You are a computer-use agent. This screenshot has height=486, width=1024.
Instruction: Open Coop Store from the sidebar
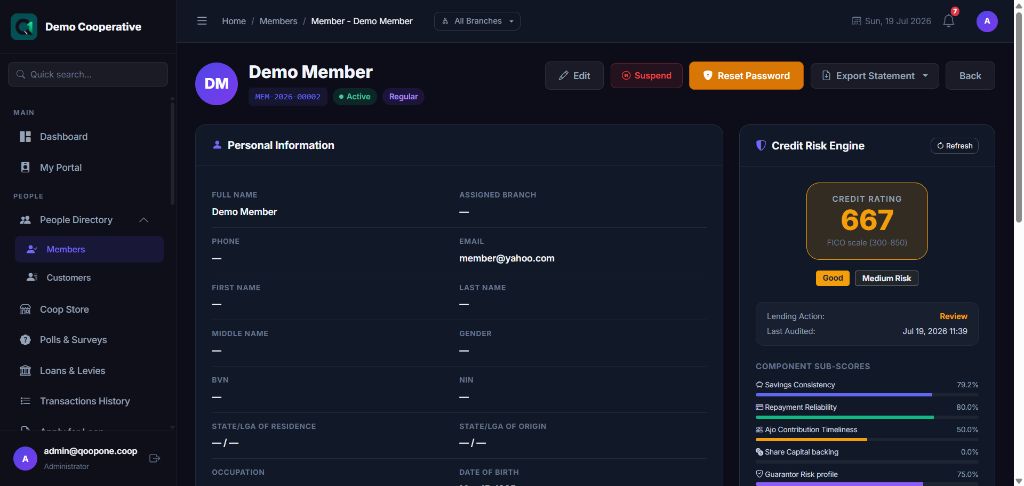[89, 310]
